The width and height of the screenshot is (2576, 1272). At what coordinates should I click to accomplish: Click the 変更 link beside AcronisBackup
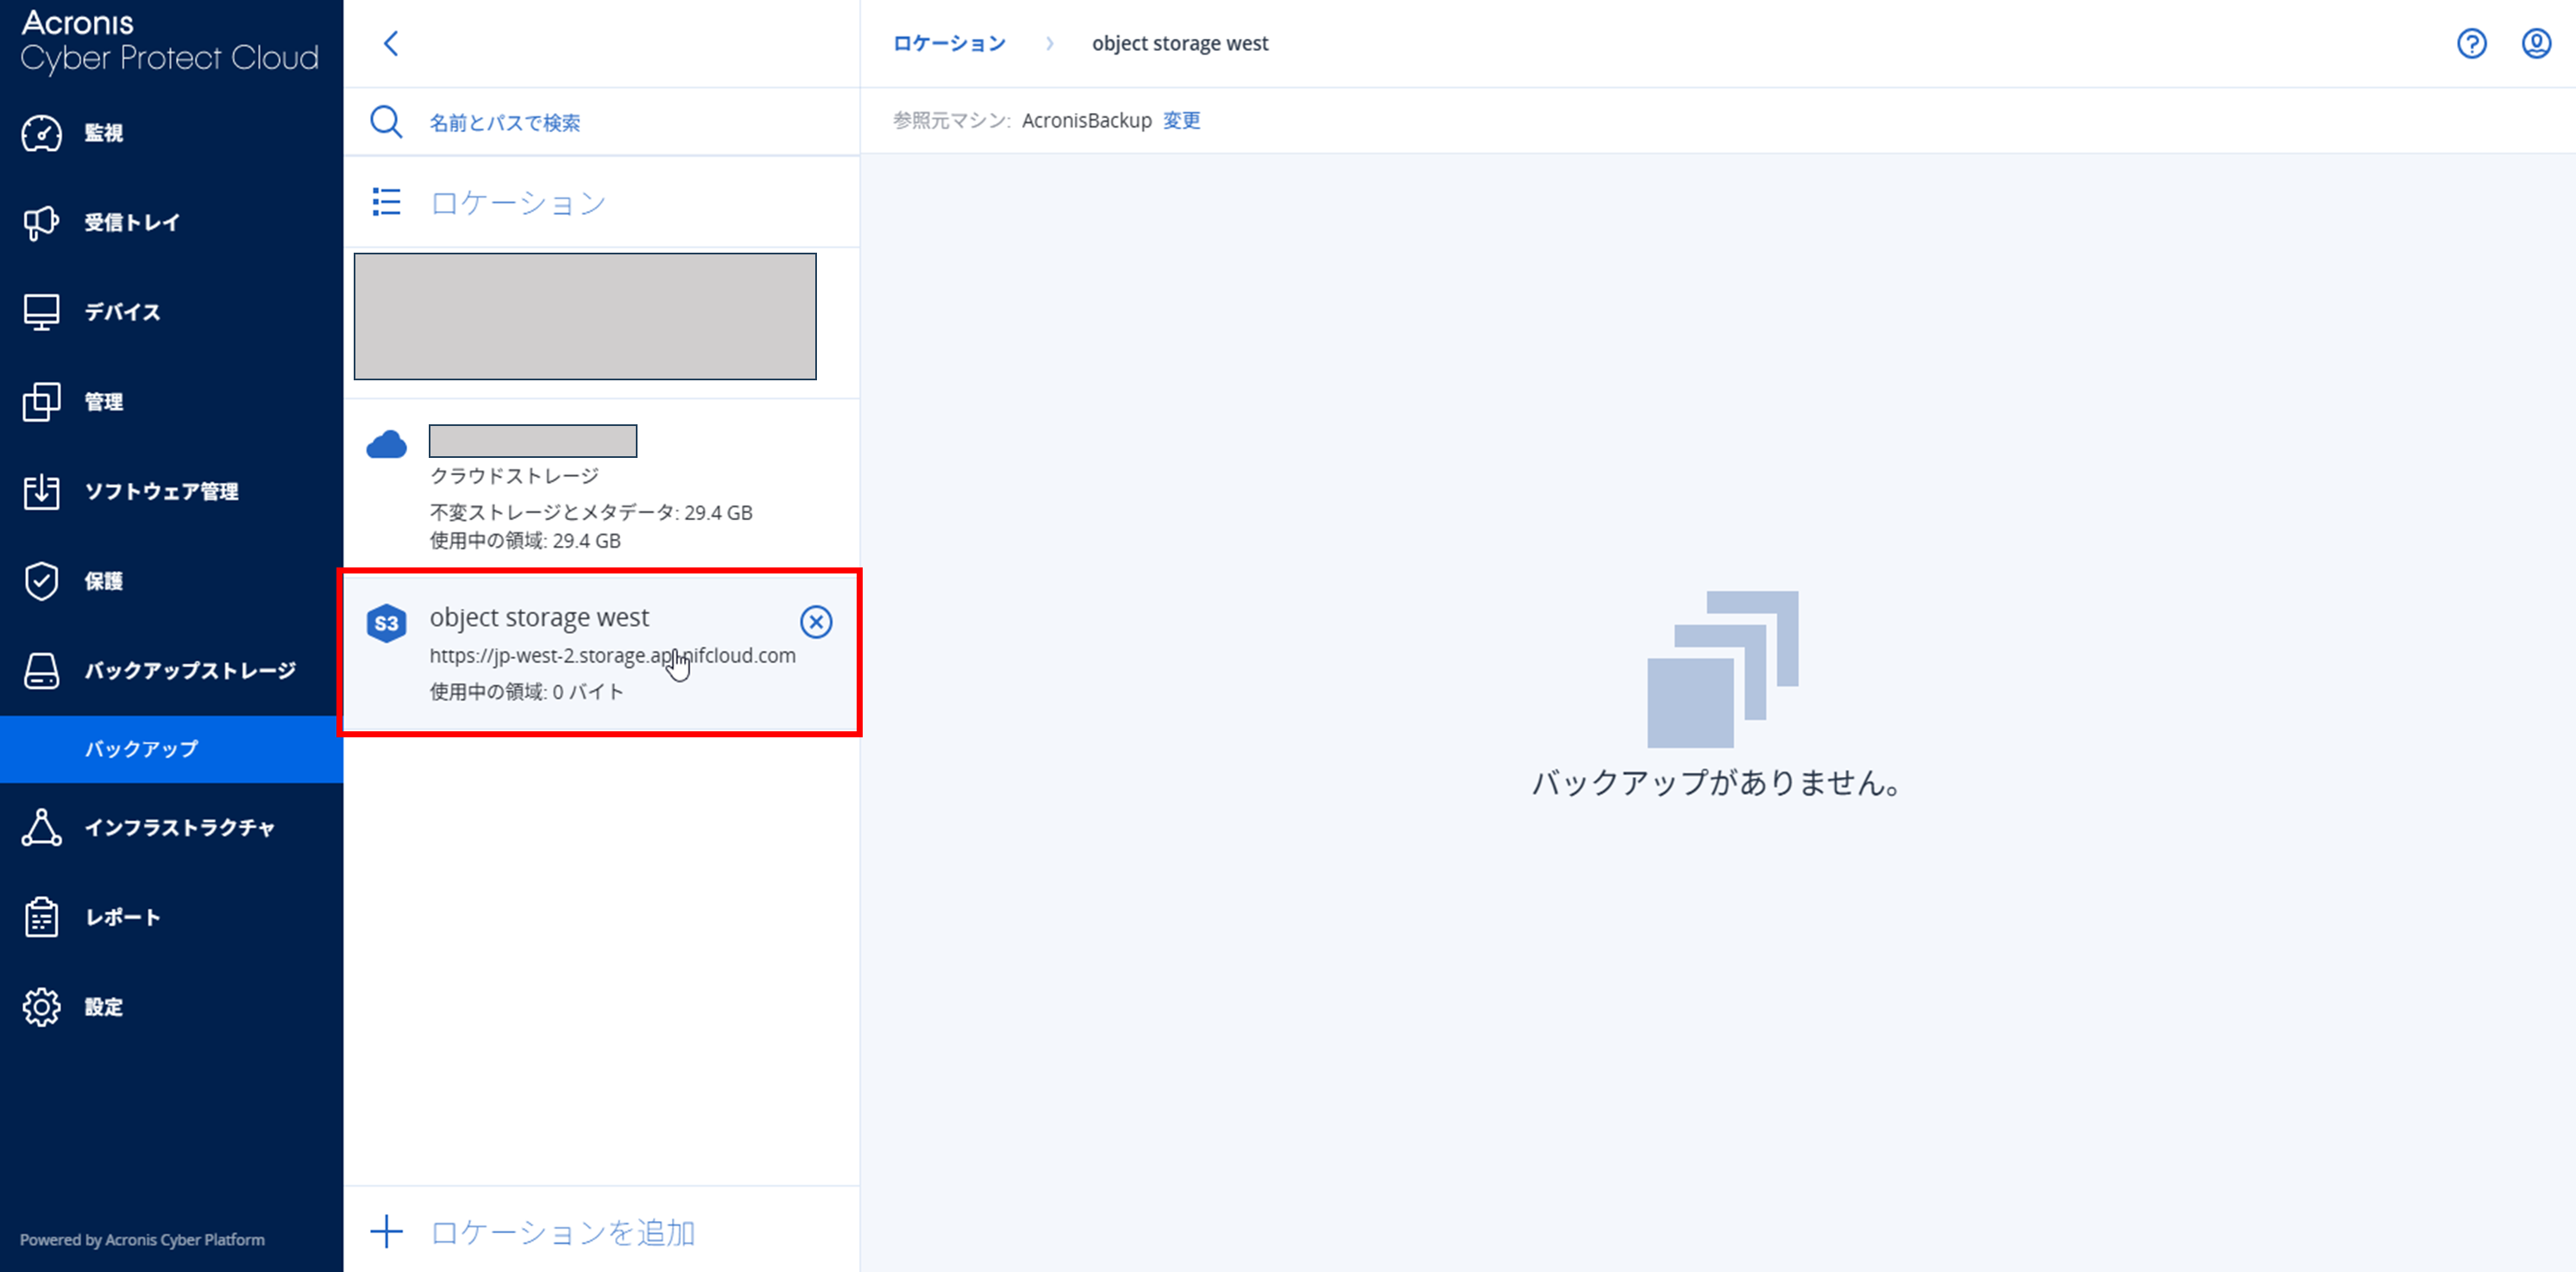point(1181,121)
